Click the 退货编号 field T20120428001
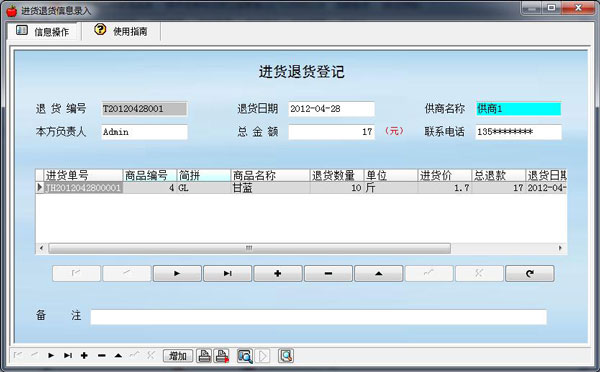600x372 pixels. [144, 109]
